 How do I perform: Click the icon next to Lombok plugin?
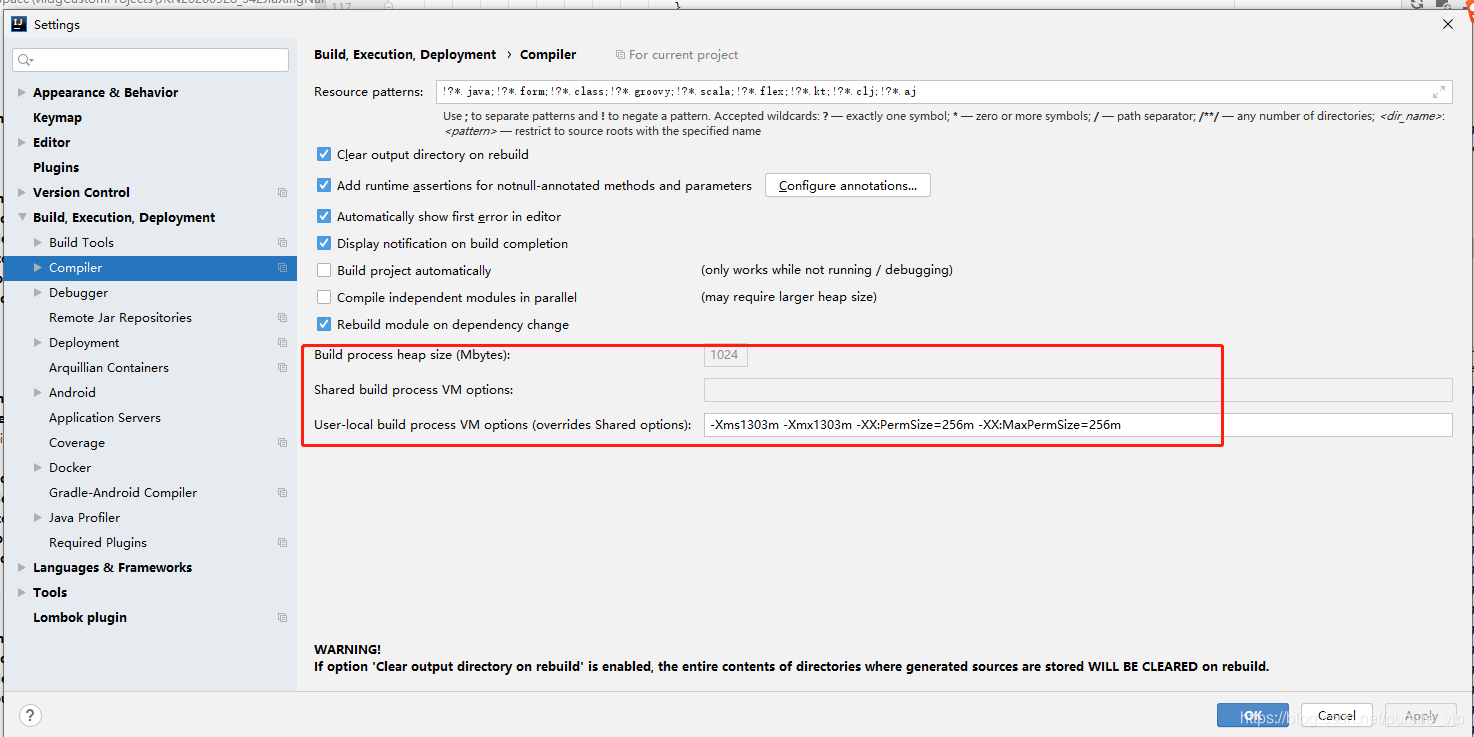coord(281,617)
